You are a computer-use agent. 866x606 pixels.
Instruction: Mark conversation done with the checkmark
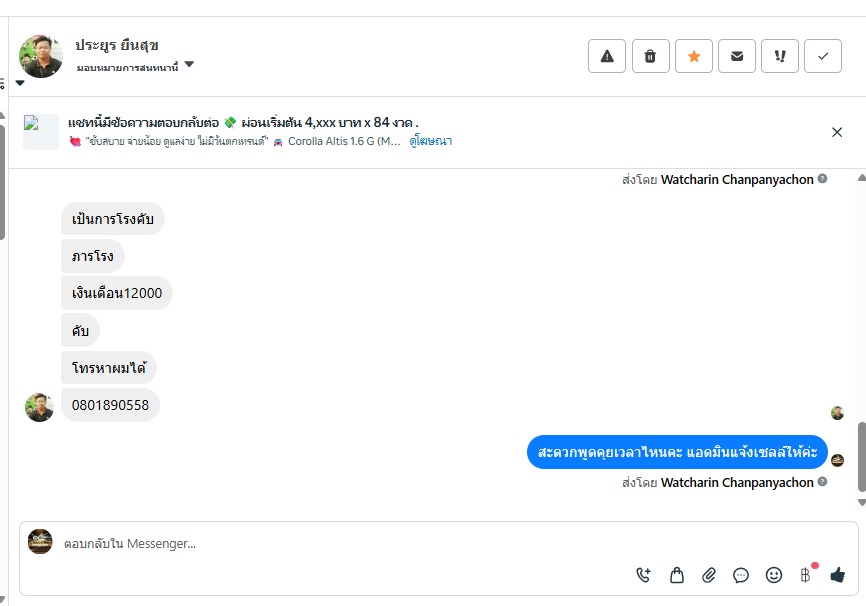pyautogui.click(x=822, y=56)
